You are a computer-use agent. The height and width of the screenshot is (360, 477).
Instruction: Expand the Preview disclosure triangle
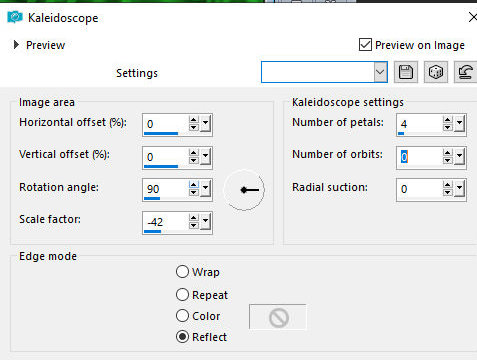16,45
